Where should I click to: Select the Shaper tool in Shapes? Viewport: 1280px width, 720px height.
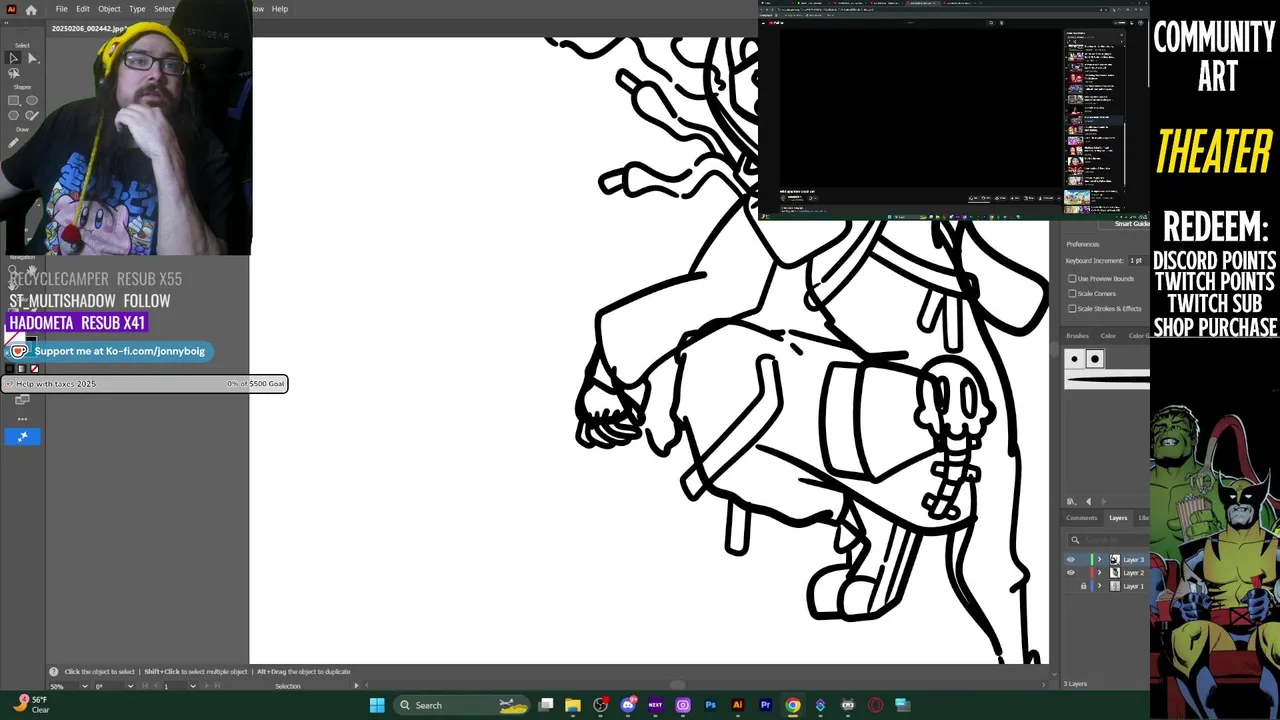[x=32, y=115]
